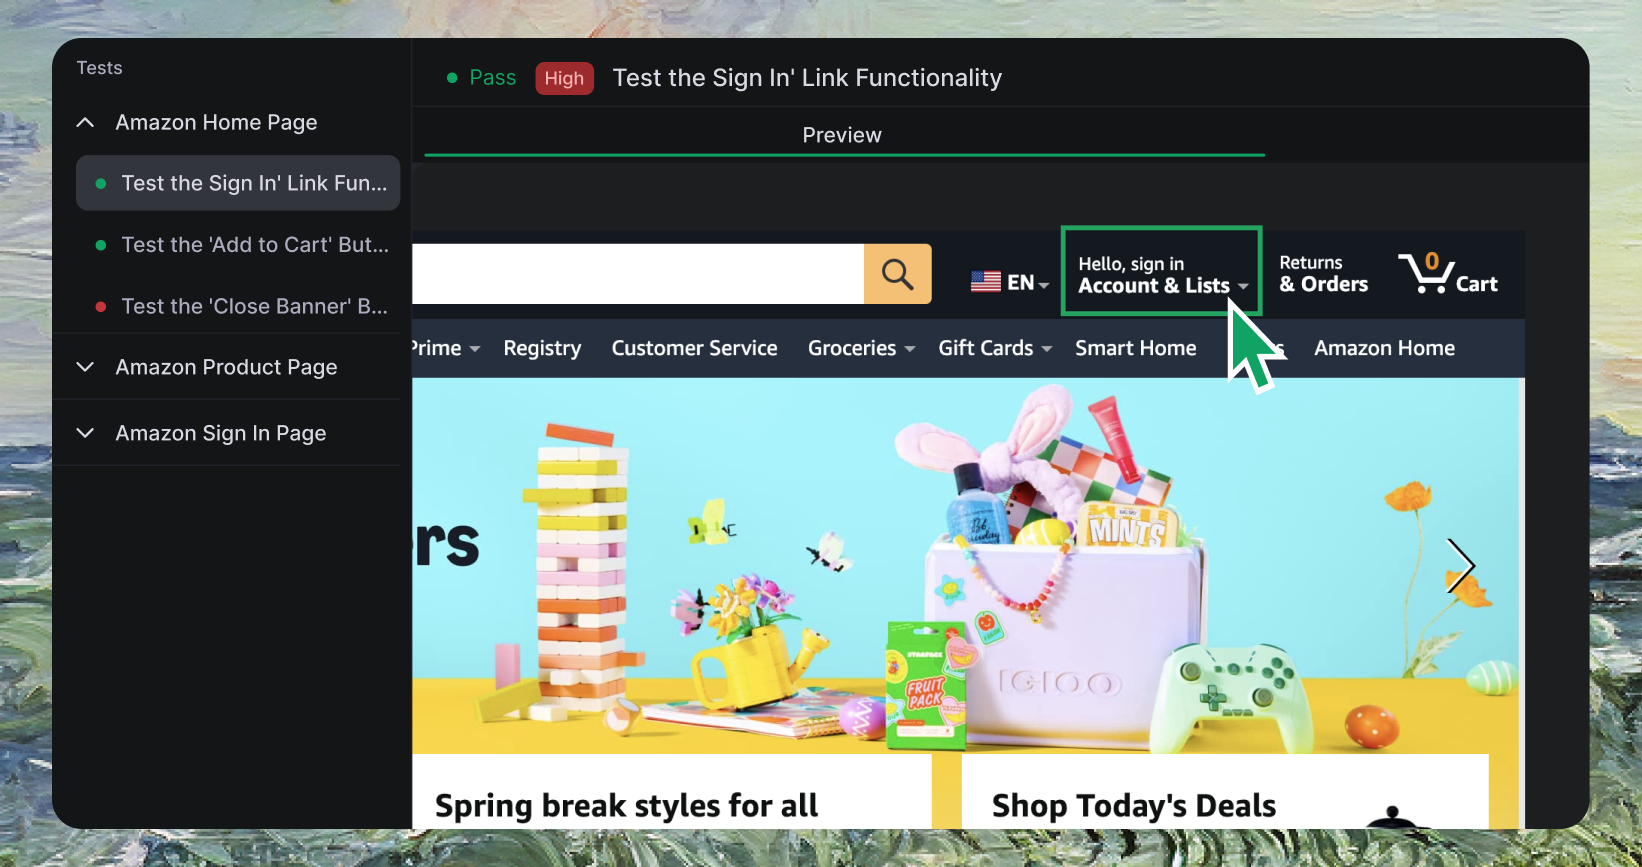Select the failed 'Close Banner' test

(238, 307)
